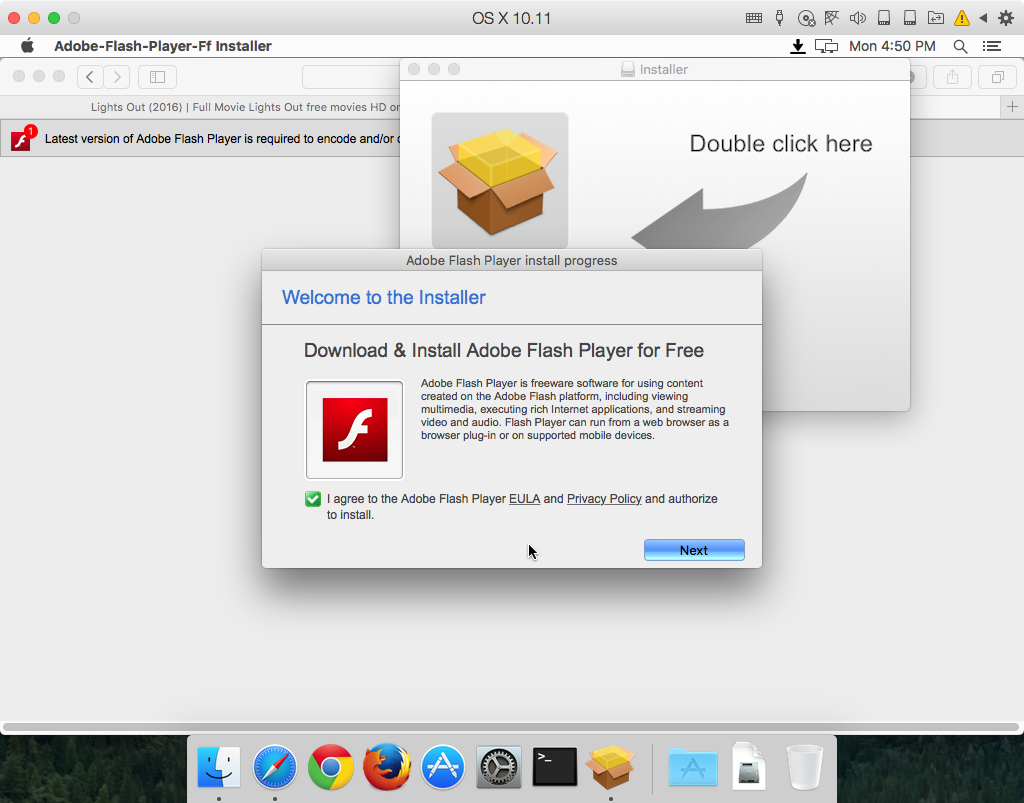Open Firefox from the Dock

point(387,766)
